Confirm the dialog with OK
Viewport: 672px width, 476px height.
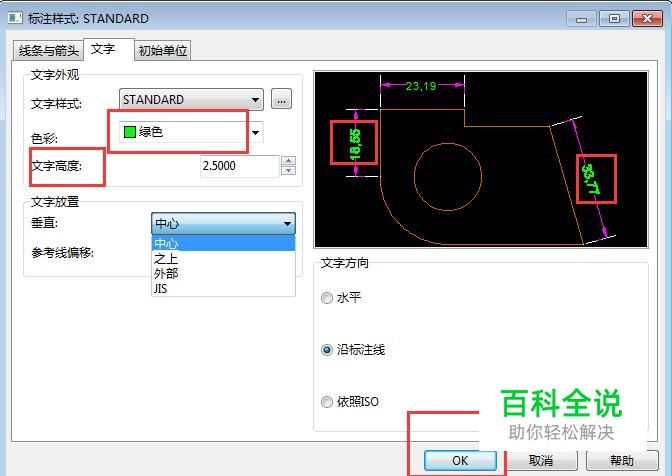(460, 461)
